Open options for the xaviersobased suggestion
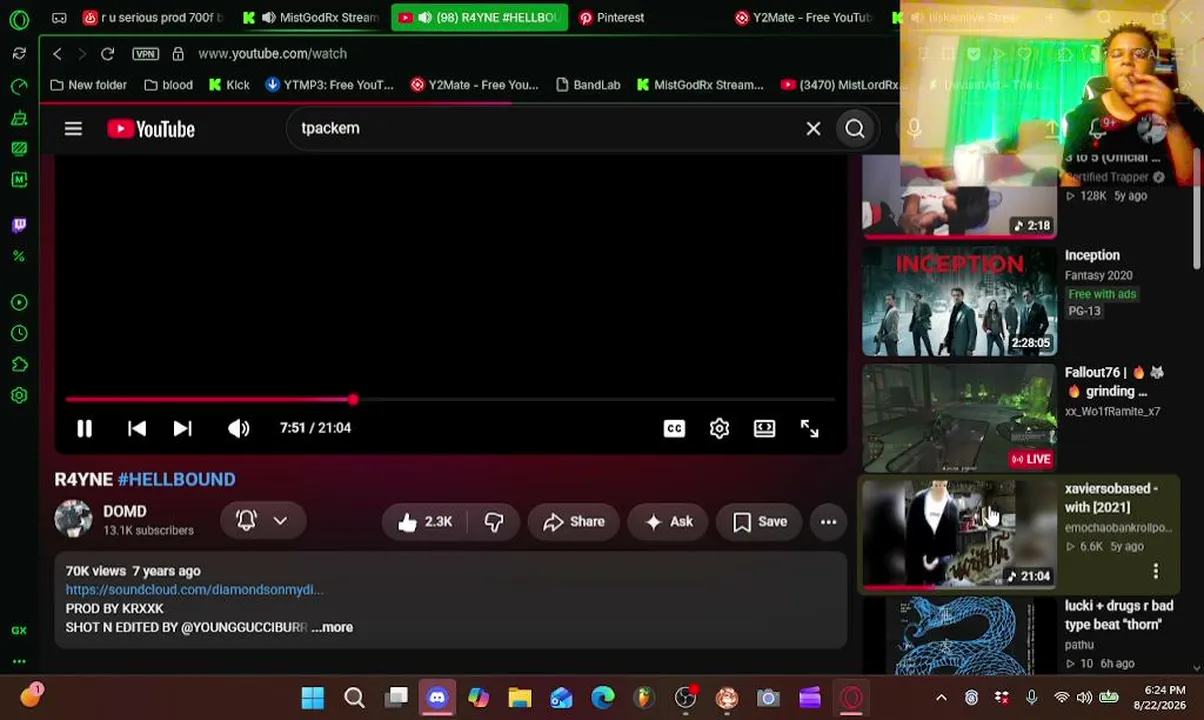1204x720 pixels. [x=1156, y=571]
